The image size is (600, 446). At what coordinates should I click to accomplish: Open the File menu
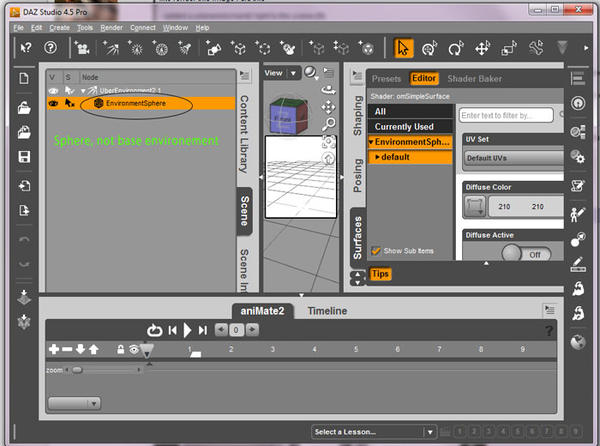click(x=18, y=28)
